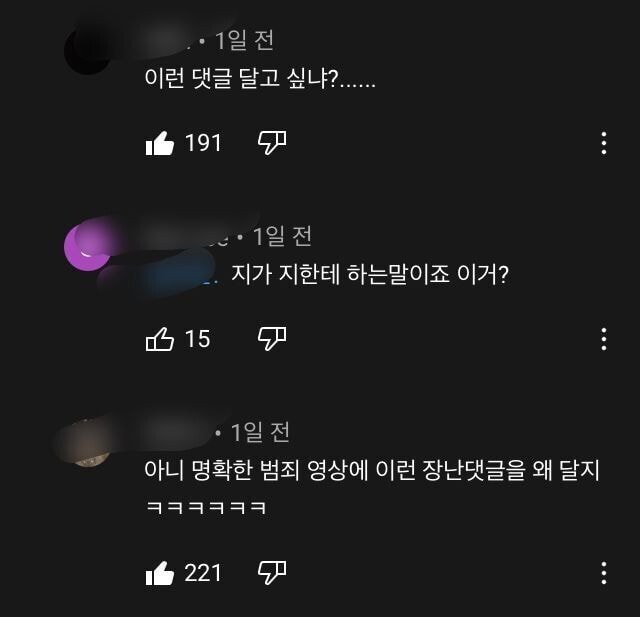Screen dimensions: 640x617
Task: Click the 221 like count number
Action: 203,573
